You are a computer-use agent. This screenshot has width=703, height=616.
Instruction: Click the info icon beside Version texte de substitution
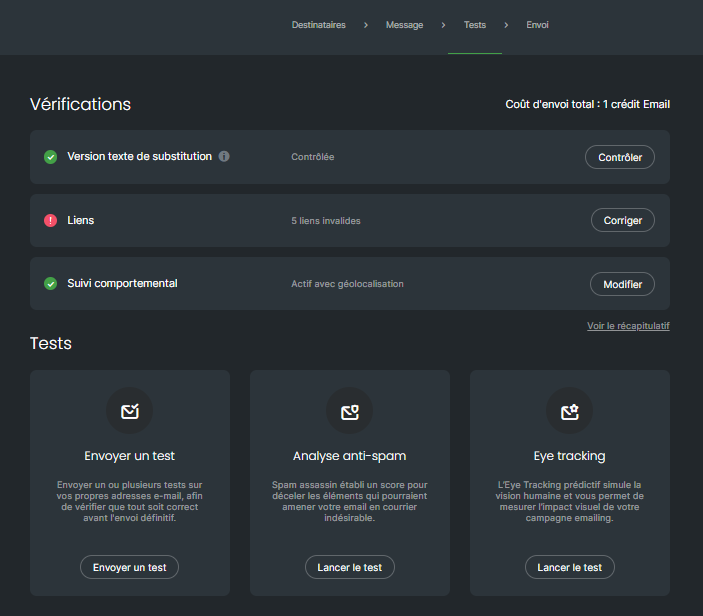(224, 157)
